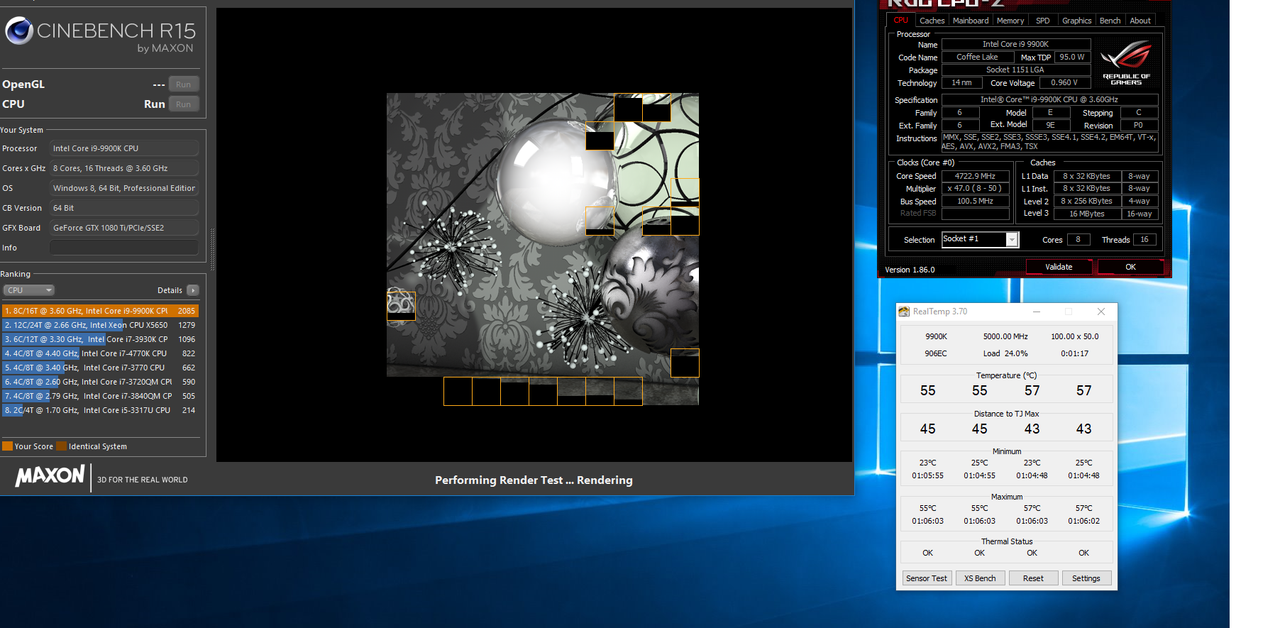This screenshot has width=1280, height=628.
Task: Click the Performing Render Test status text
Action: click(x=534, y=480)
